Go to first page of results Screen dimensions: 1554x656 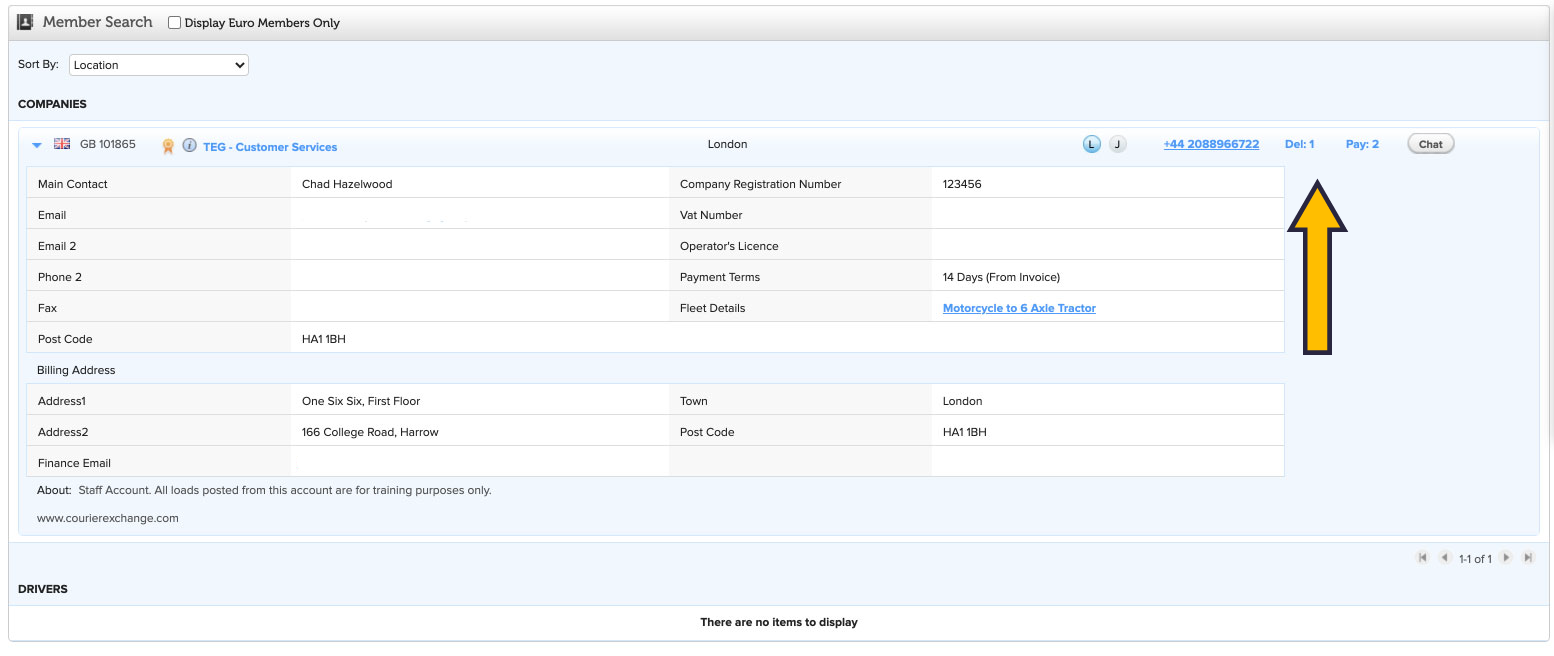1422,558
